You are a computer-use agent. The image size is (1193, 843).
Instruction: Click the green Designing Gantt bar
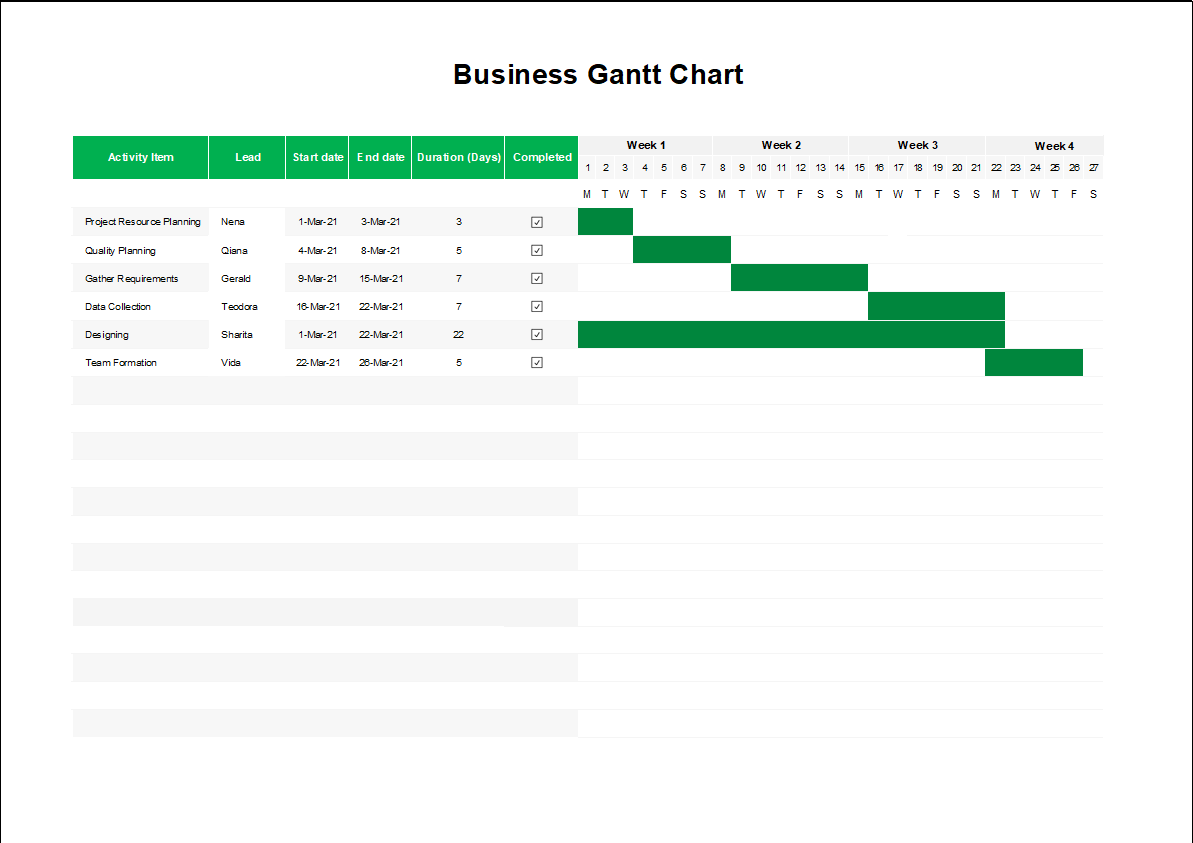pos(791,335)
